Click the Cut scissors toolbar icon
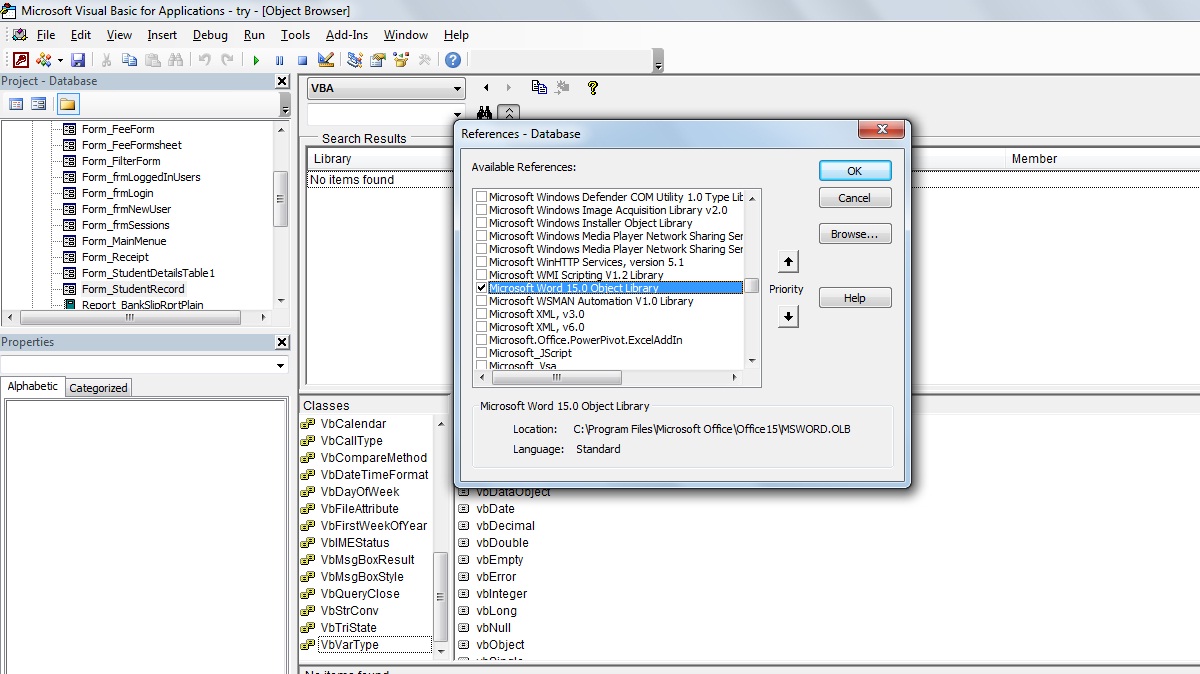Viewport: 1200px width, 674px height. 106,60
